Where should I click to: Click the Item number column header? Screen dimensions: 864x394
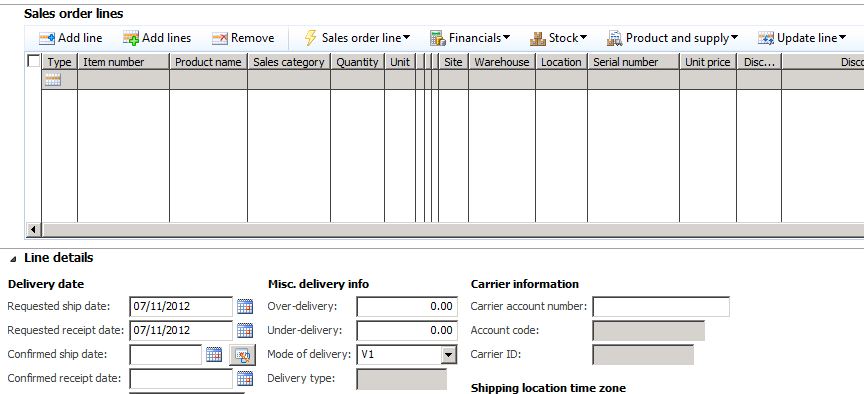[123, 62]
